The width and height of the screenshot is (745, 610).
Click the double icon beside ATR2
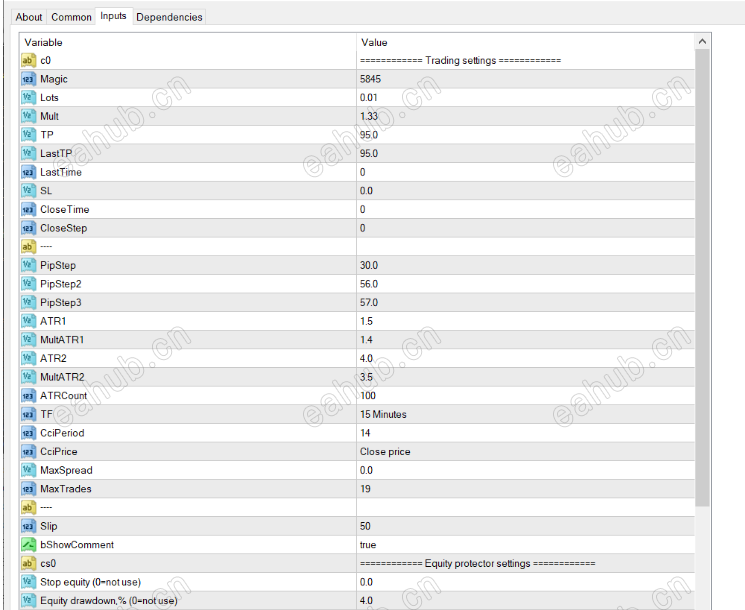click(28, 358)
